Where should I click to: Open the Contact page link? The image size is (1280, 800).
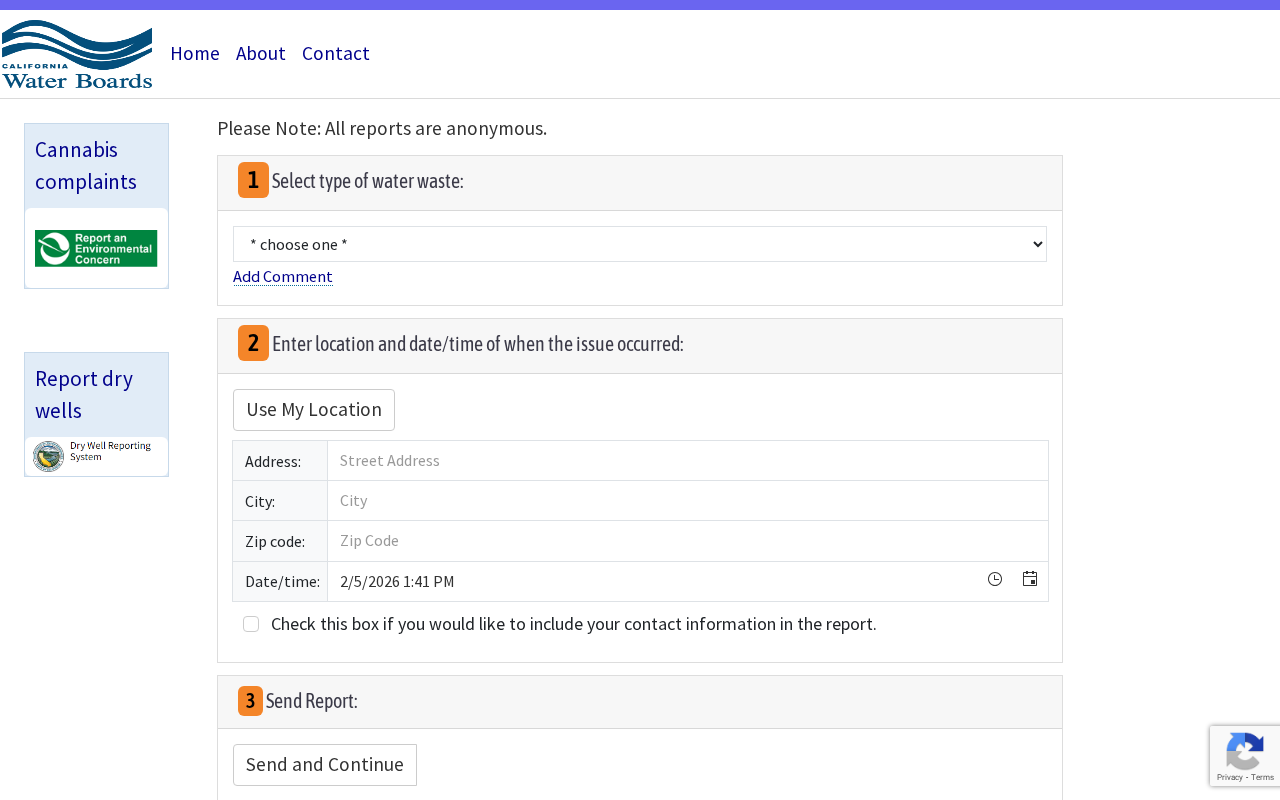[336, 53]
